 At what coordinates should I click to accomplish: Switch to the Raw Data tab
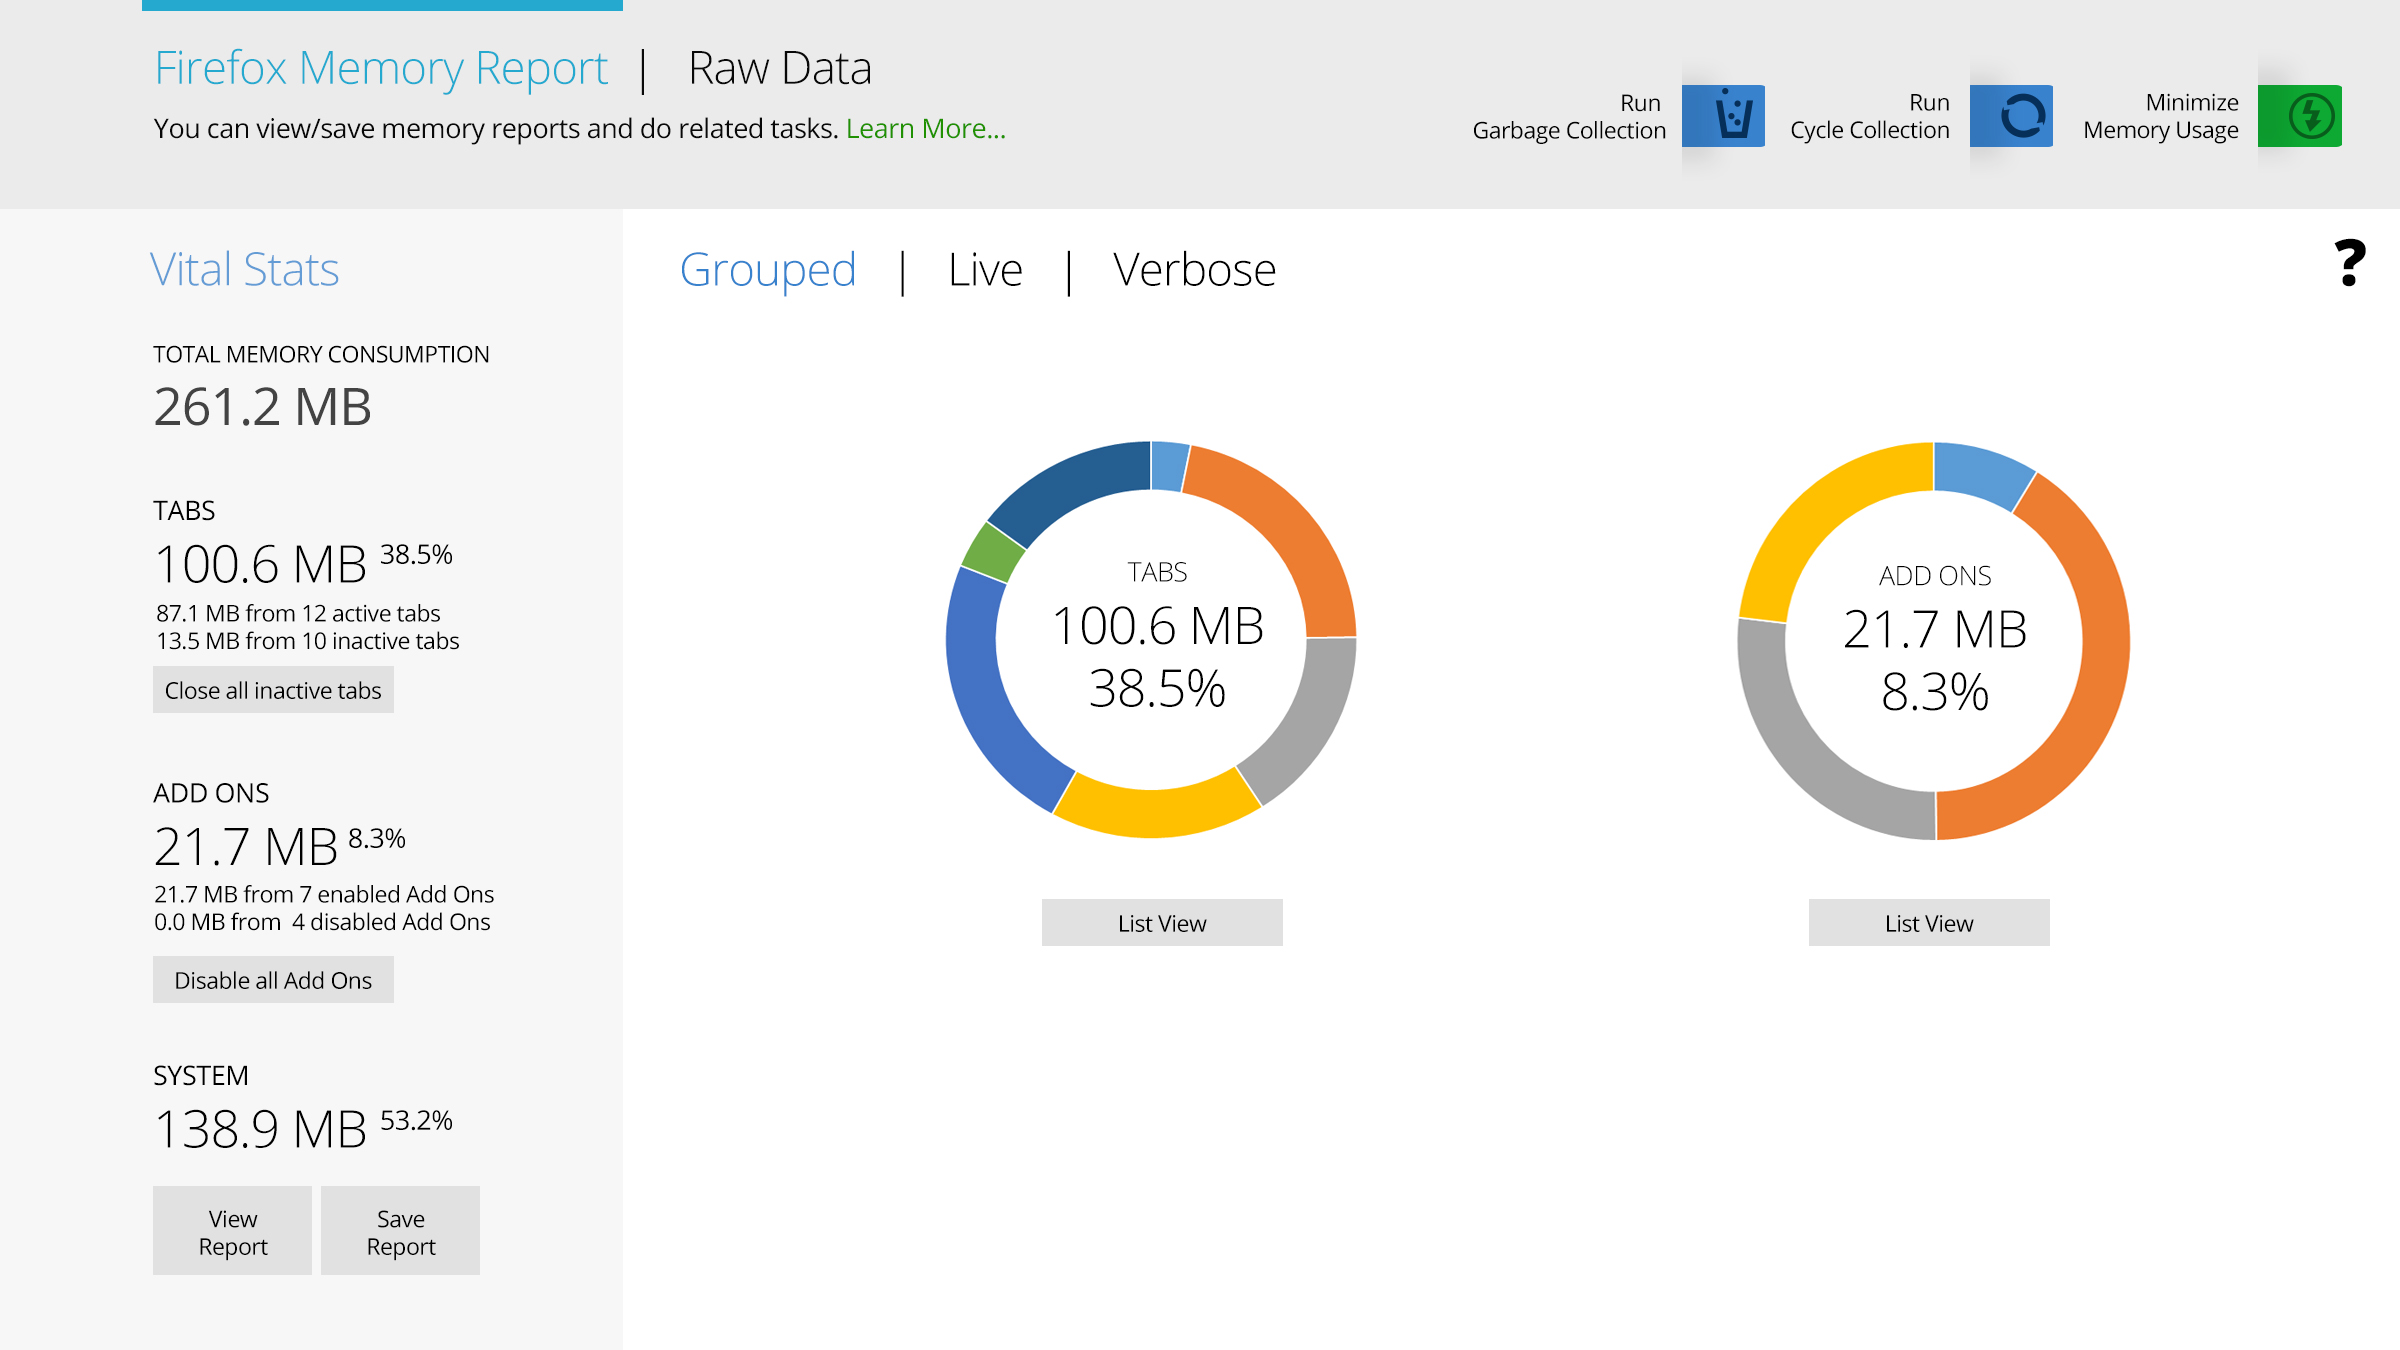click(780, 68)
